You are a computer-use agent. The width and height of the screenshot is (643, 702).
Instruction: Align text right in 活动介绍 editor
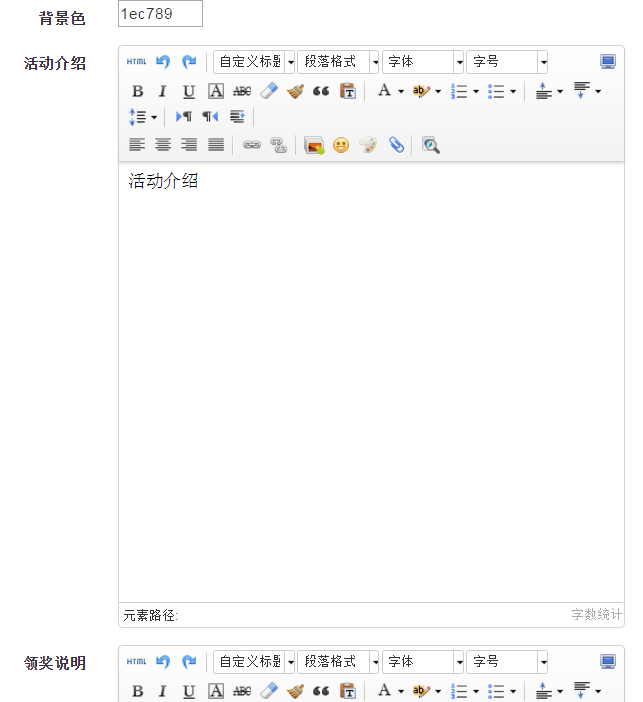189,145
